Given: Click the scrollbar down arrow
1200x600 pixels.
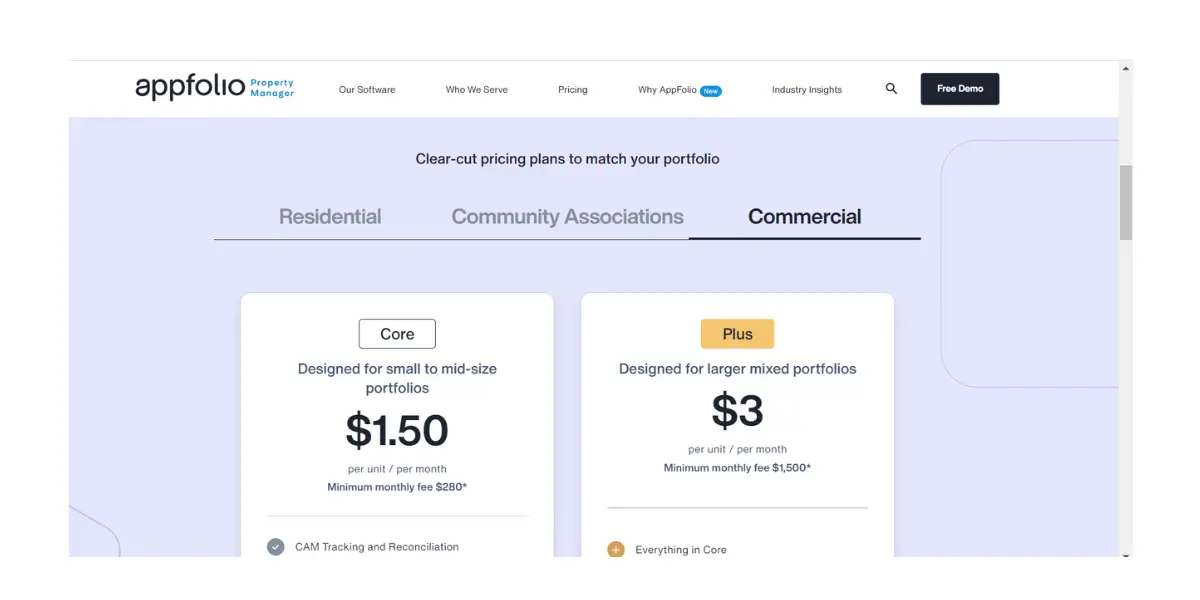Looking at the screenshot, I should tap(1126, 553).
